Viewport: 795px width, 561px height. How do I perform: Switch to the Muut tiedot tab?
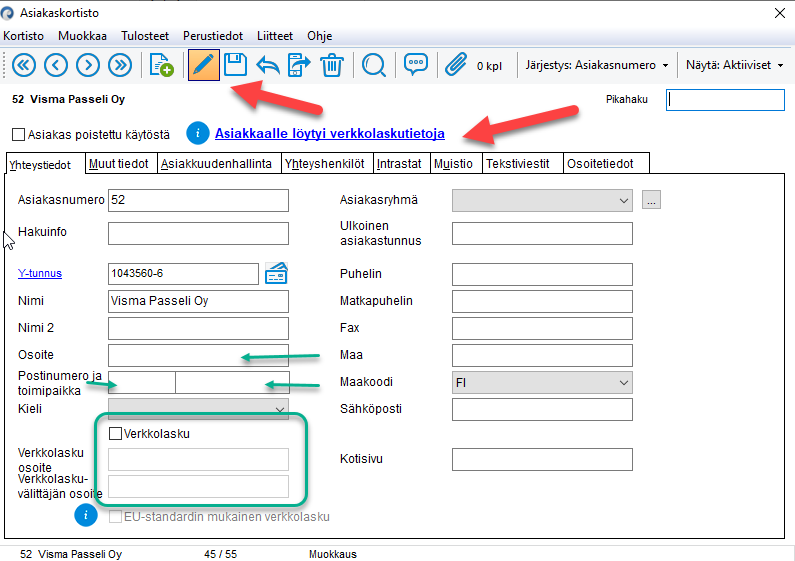[x=121, y=163]
